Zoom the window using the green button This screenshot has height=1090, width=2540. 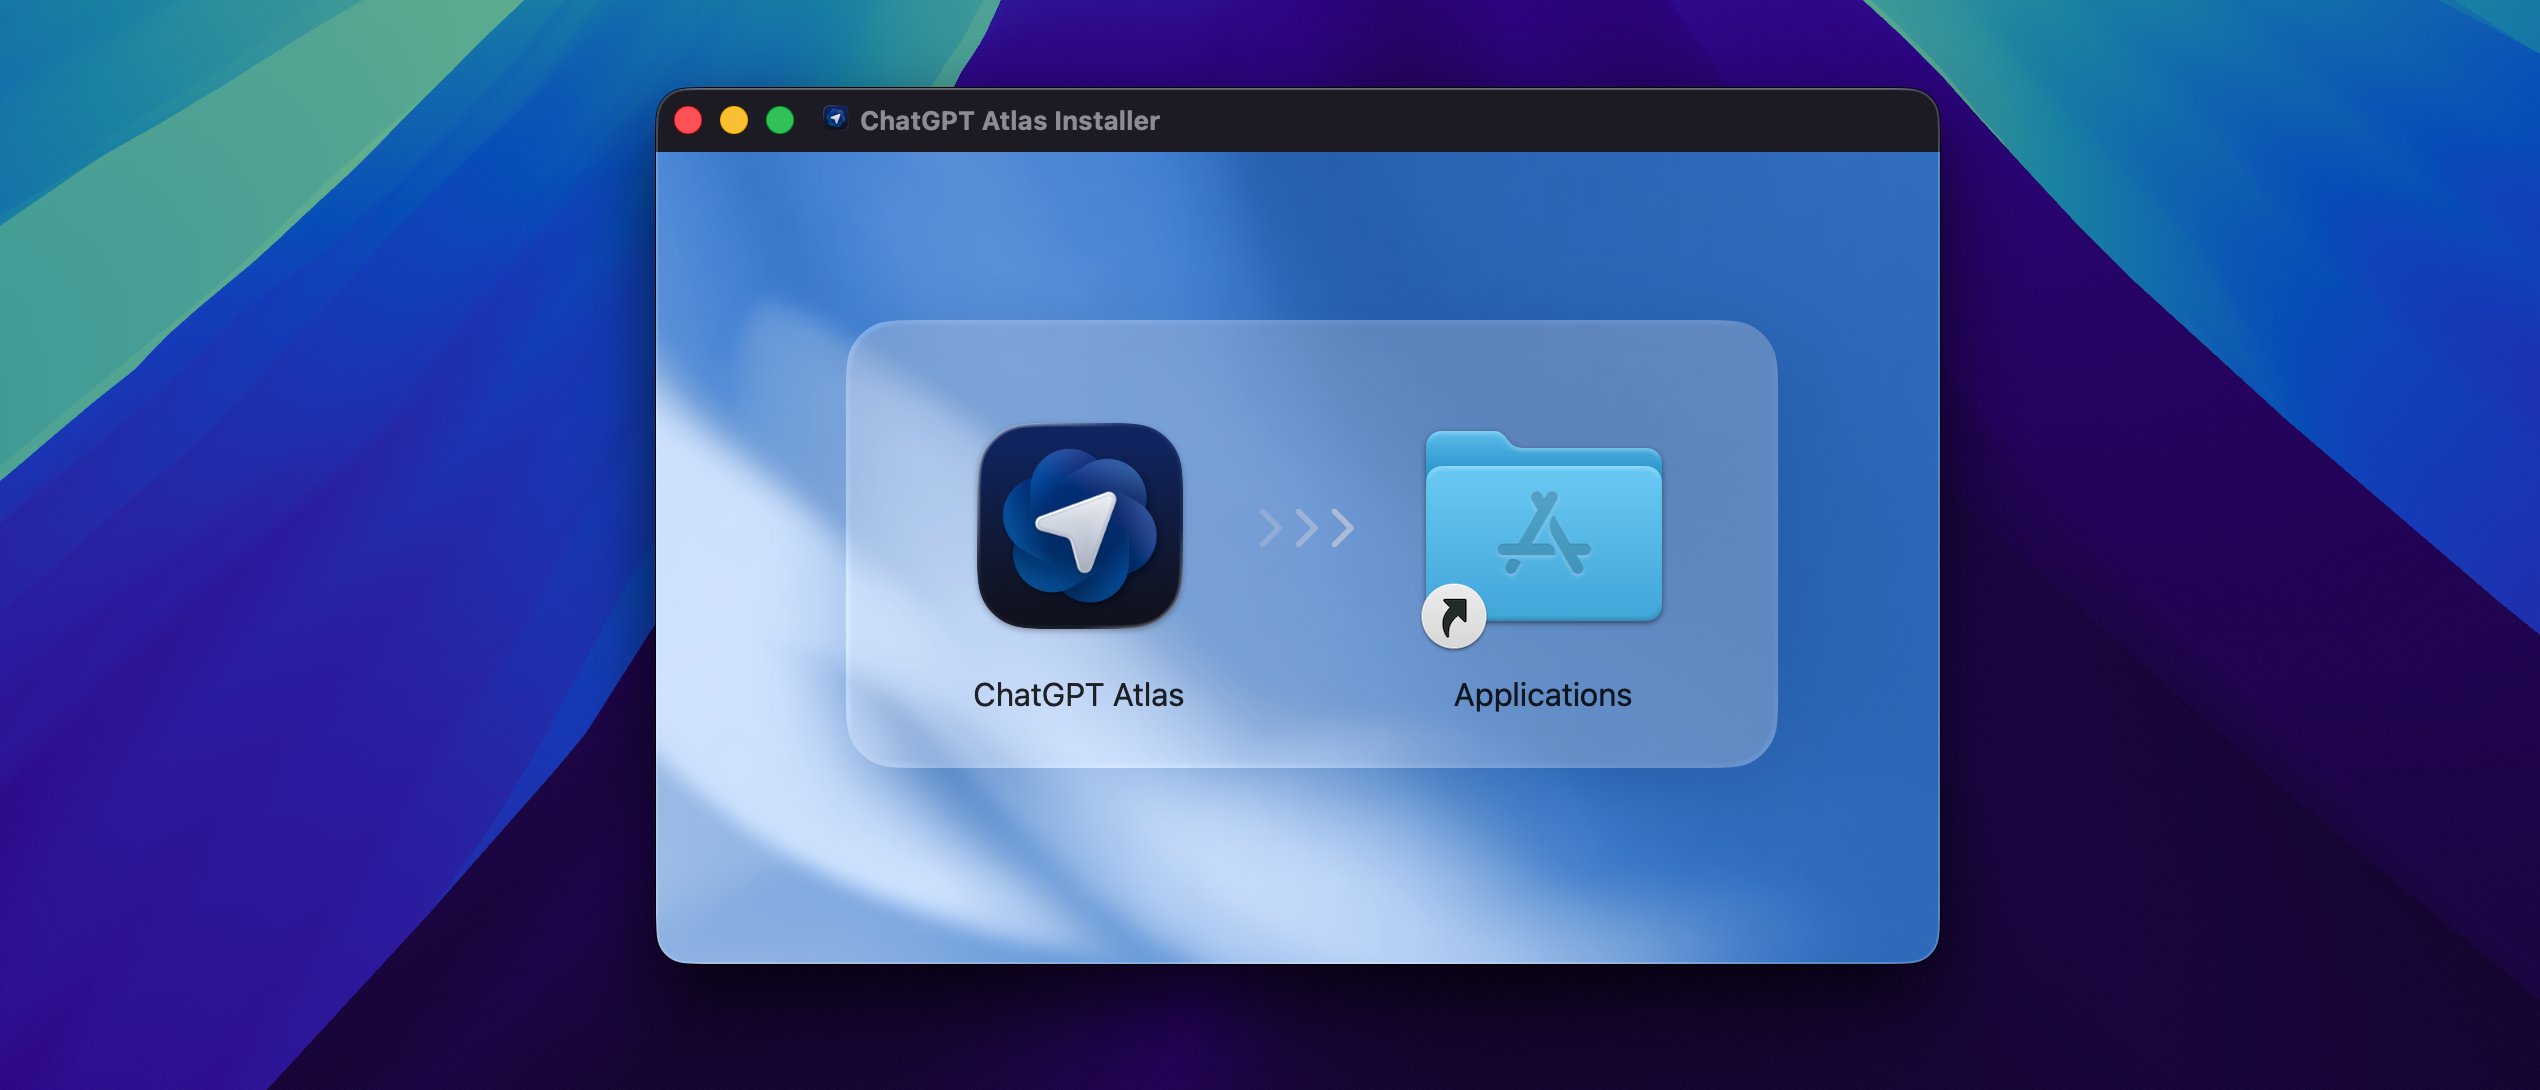[x=780, y=120]
